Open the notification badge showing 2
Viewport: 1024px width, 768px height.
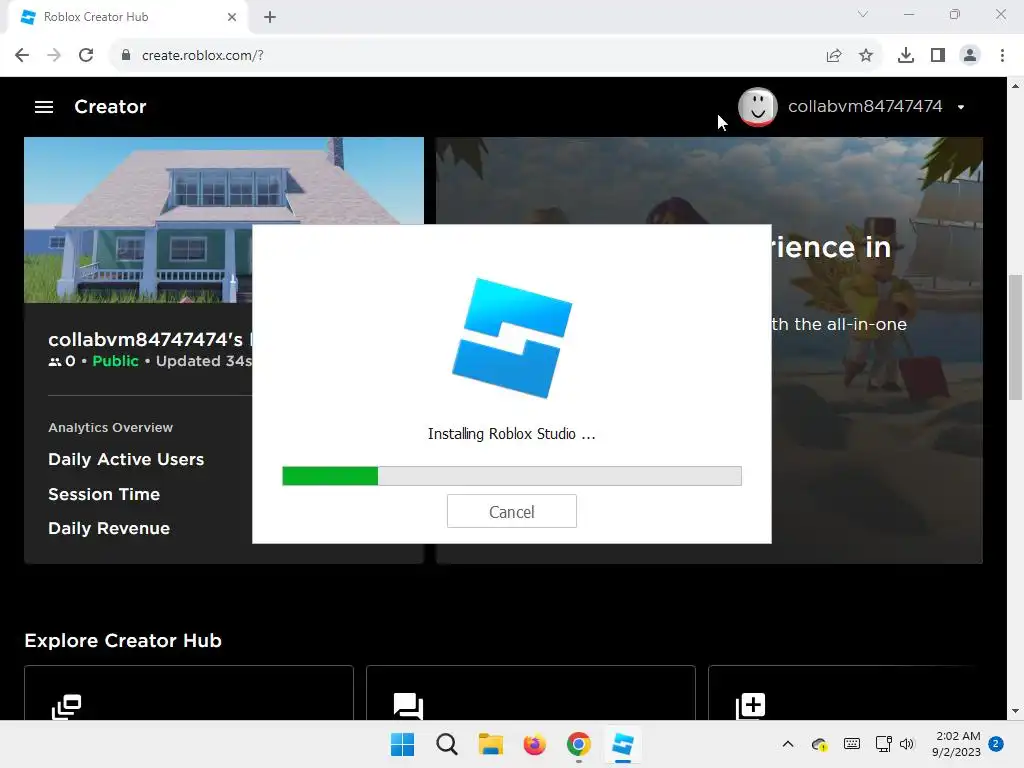click(996, 744)
